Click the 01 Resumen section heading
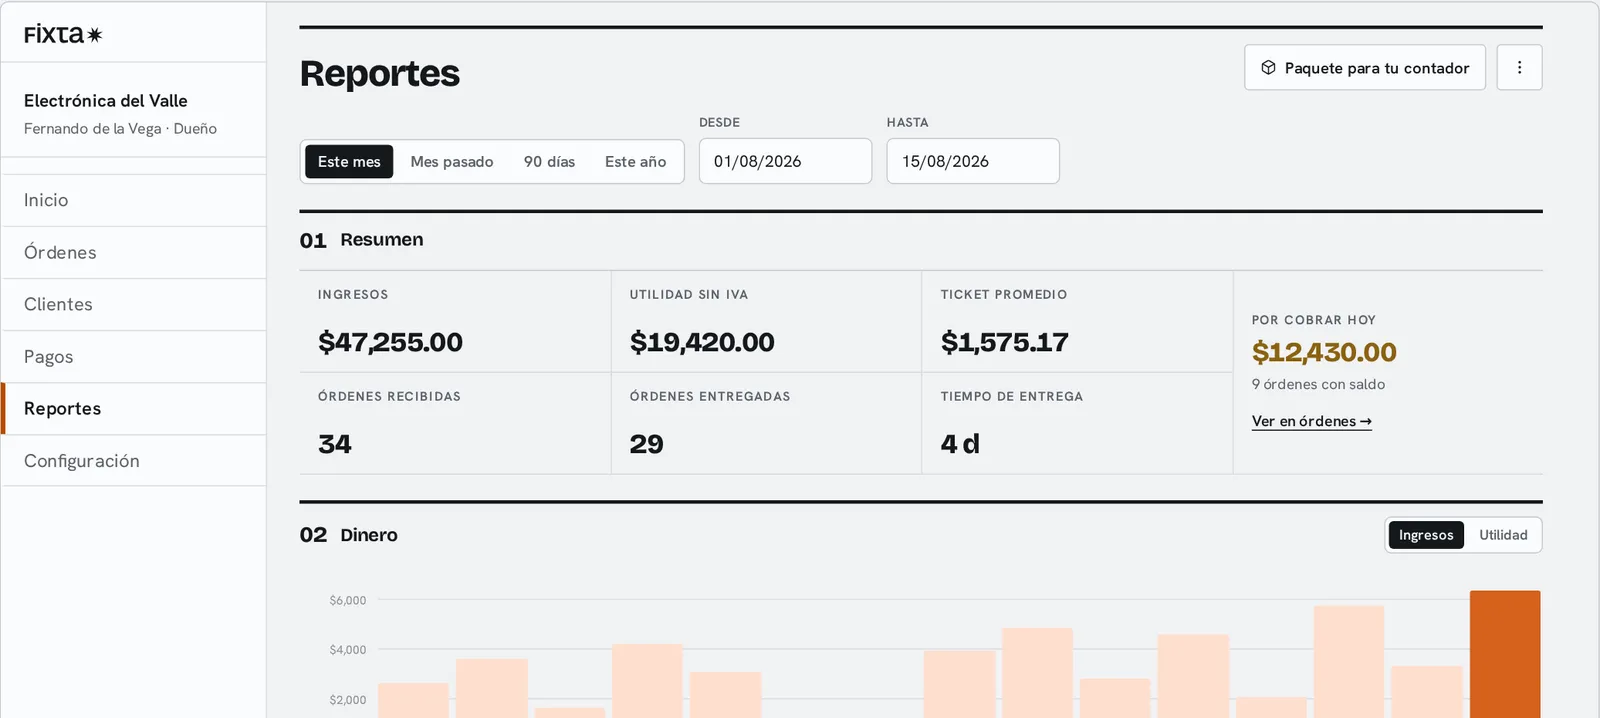 click(362, 240)
